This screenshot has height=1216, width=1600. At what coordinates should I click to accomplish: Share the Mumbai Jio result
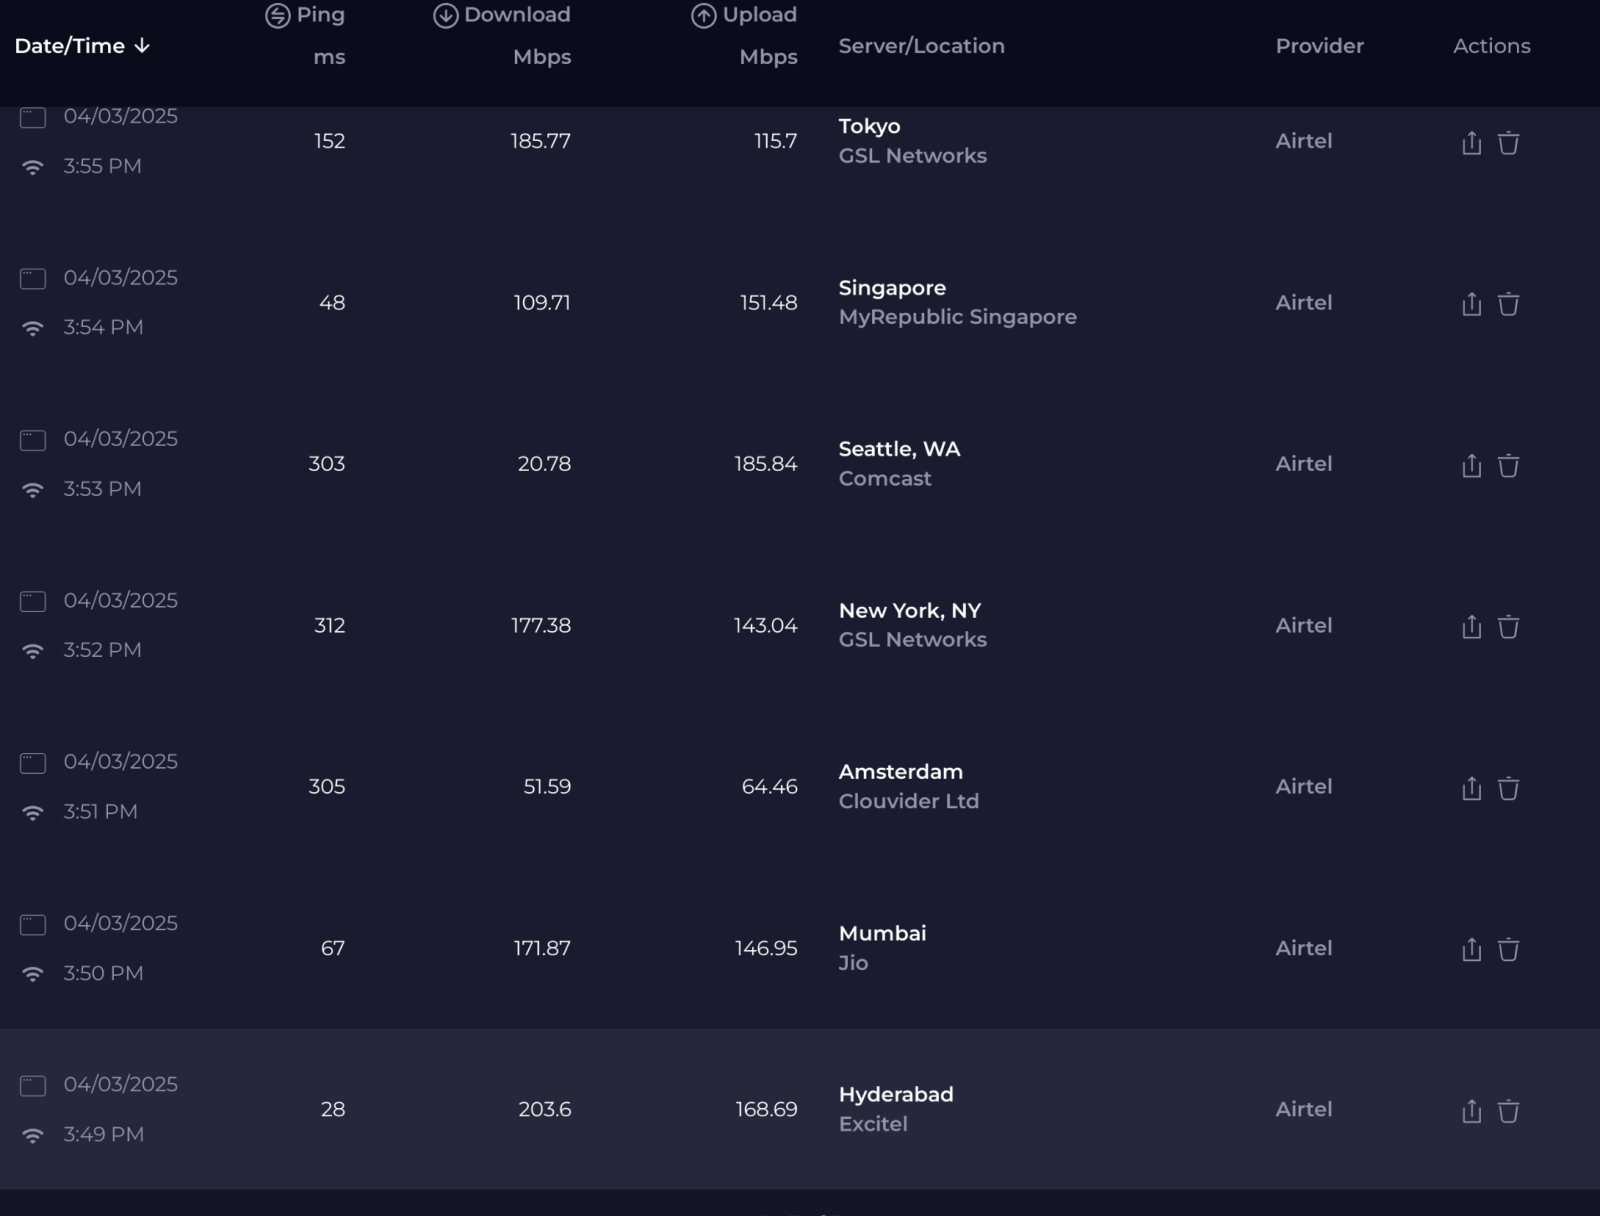(1471, 949)
